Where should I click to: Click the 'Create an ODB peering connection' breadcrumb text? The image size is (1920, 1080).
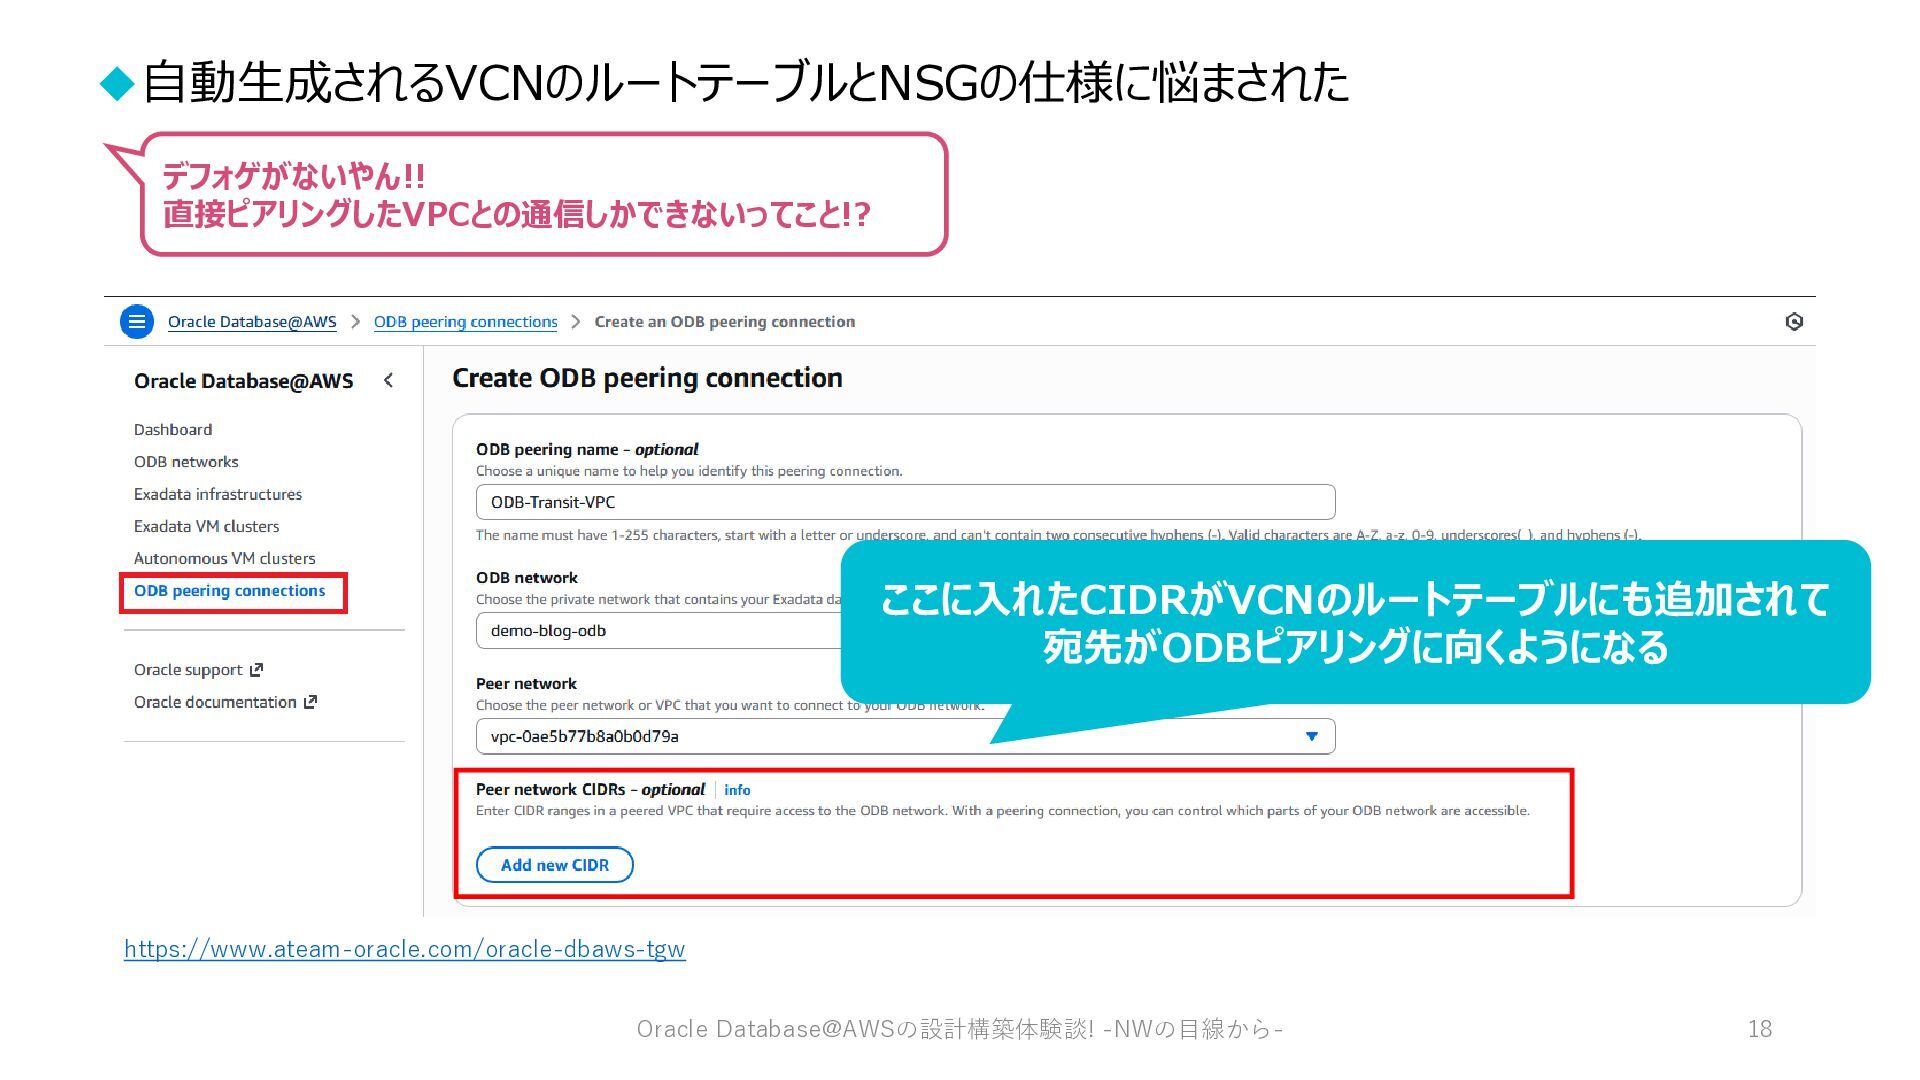pyautogui.click(x=725, y=322)
